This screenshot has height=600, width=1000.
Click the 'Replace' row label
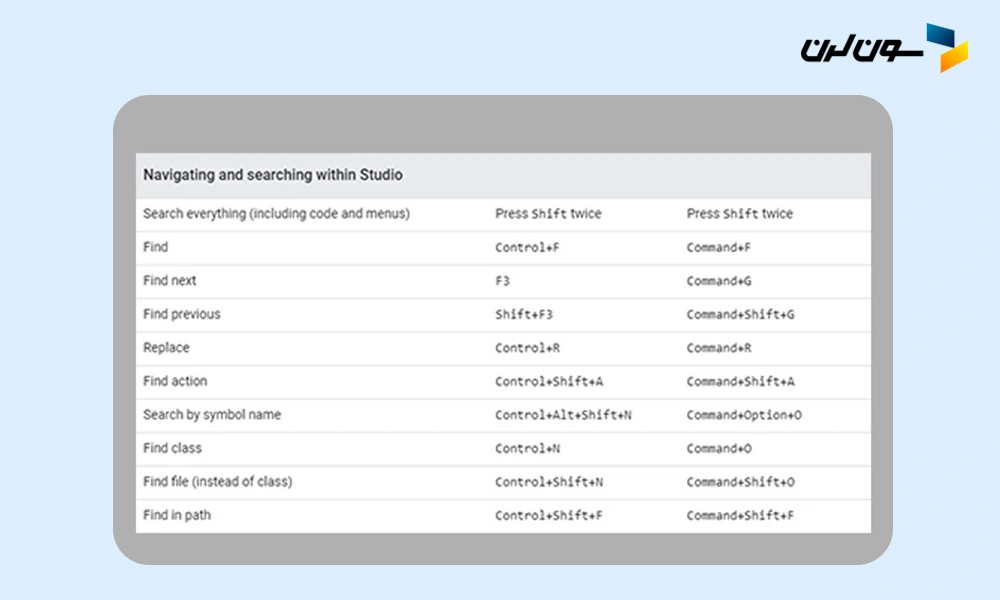(166, 348)
